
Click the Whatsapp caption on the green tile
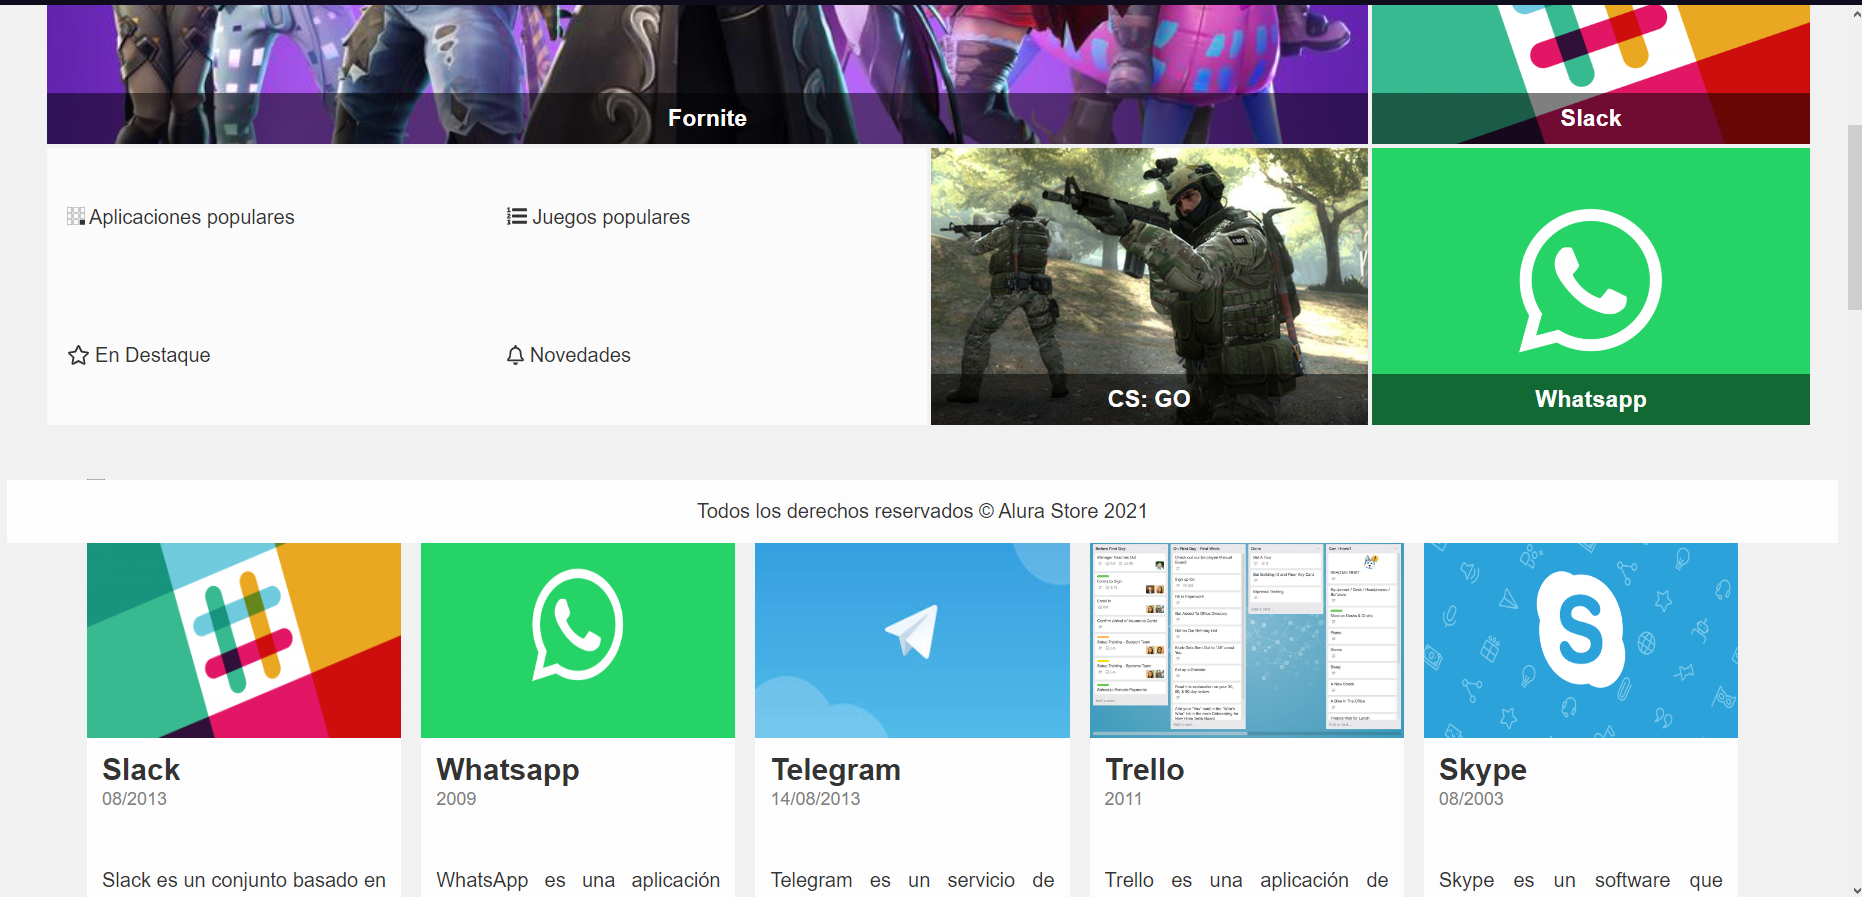tap(1591, 399)
